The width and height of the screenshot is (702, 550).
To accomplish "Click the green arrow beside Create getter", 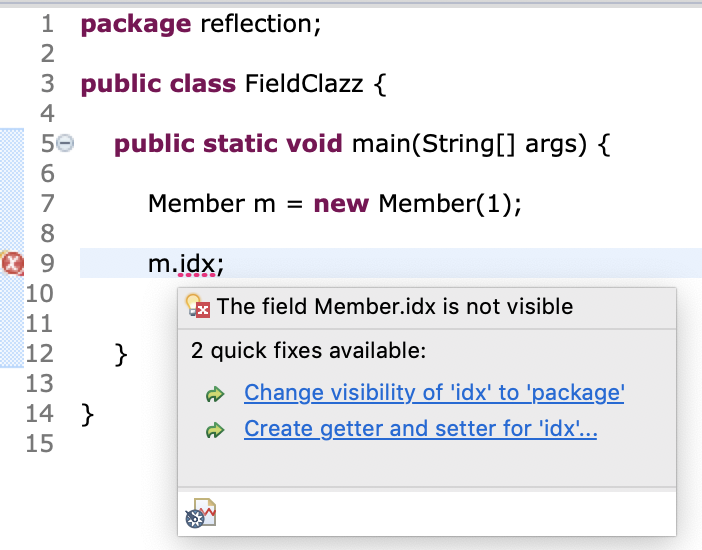I will tap(215, 430).
